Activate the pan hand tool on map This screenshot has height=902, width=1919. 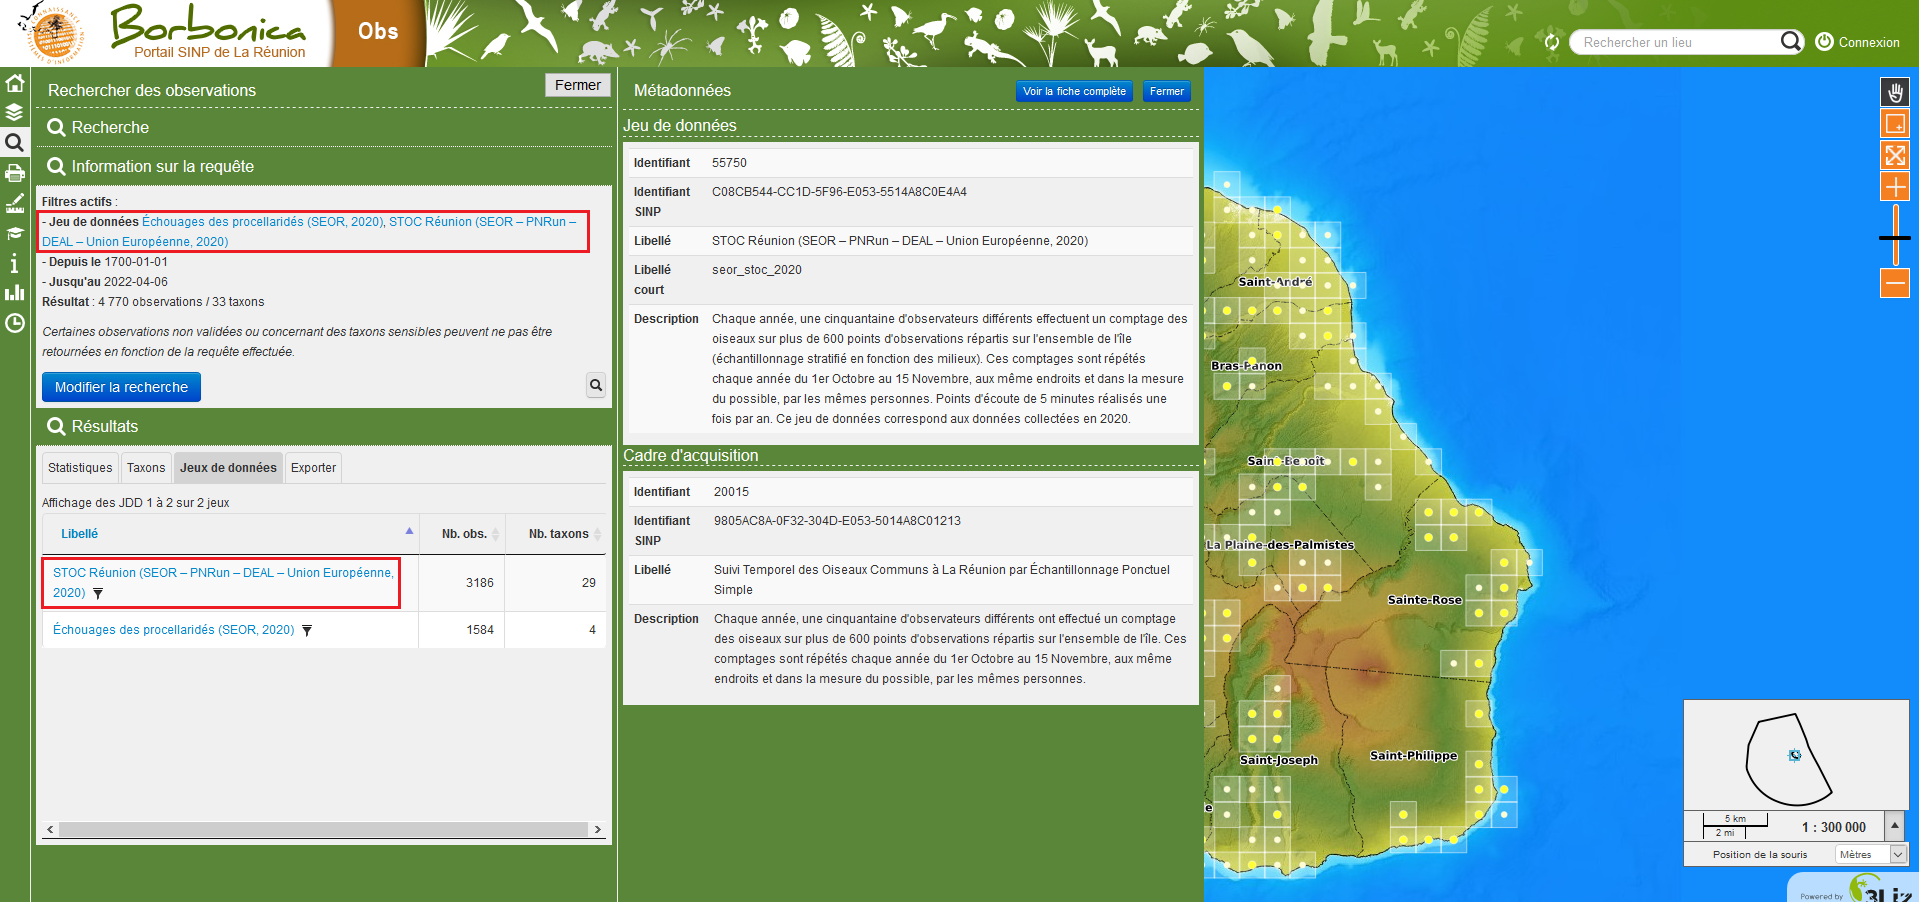point(1895,92)
